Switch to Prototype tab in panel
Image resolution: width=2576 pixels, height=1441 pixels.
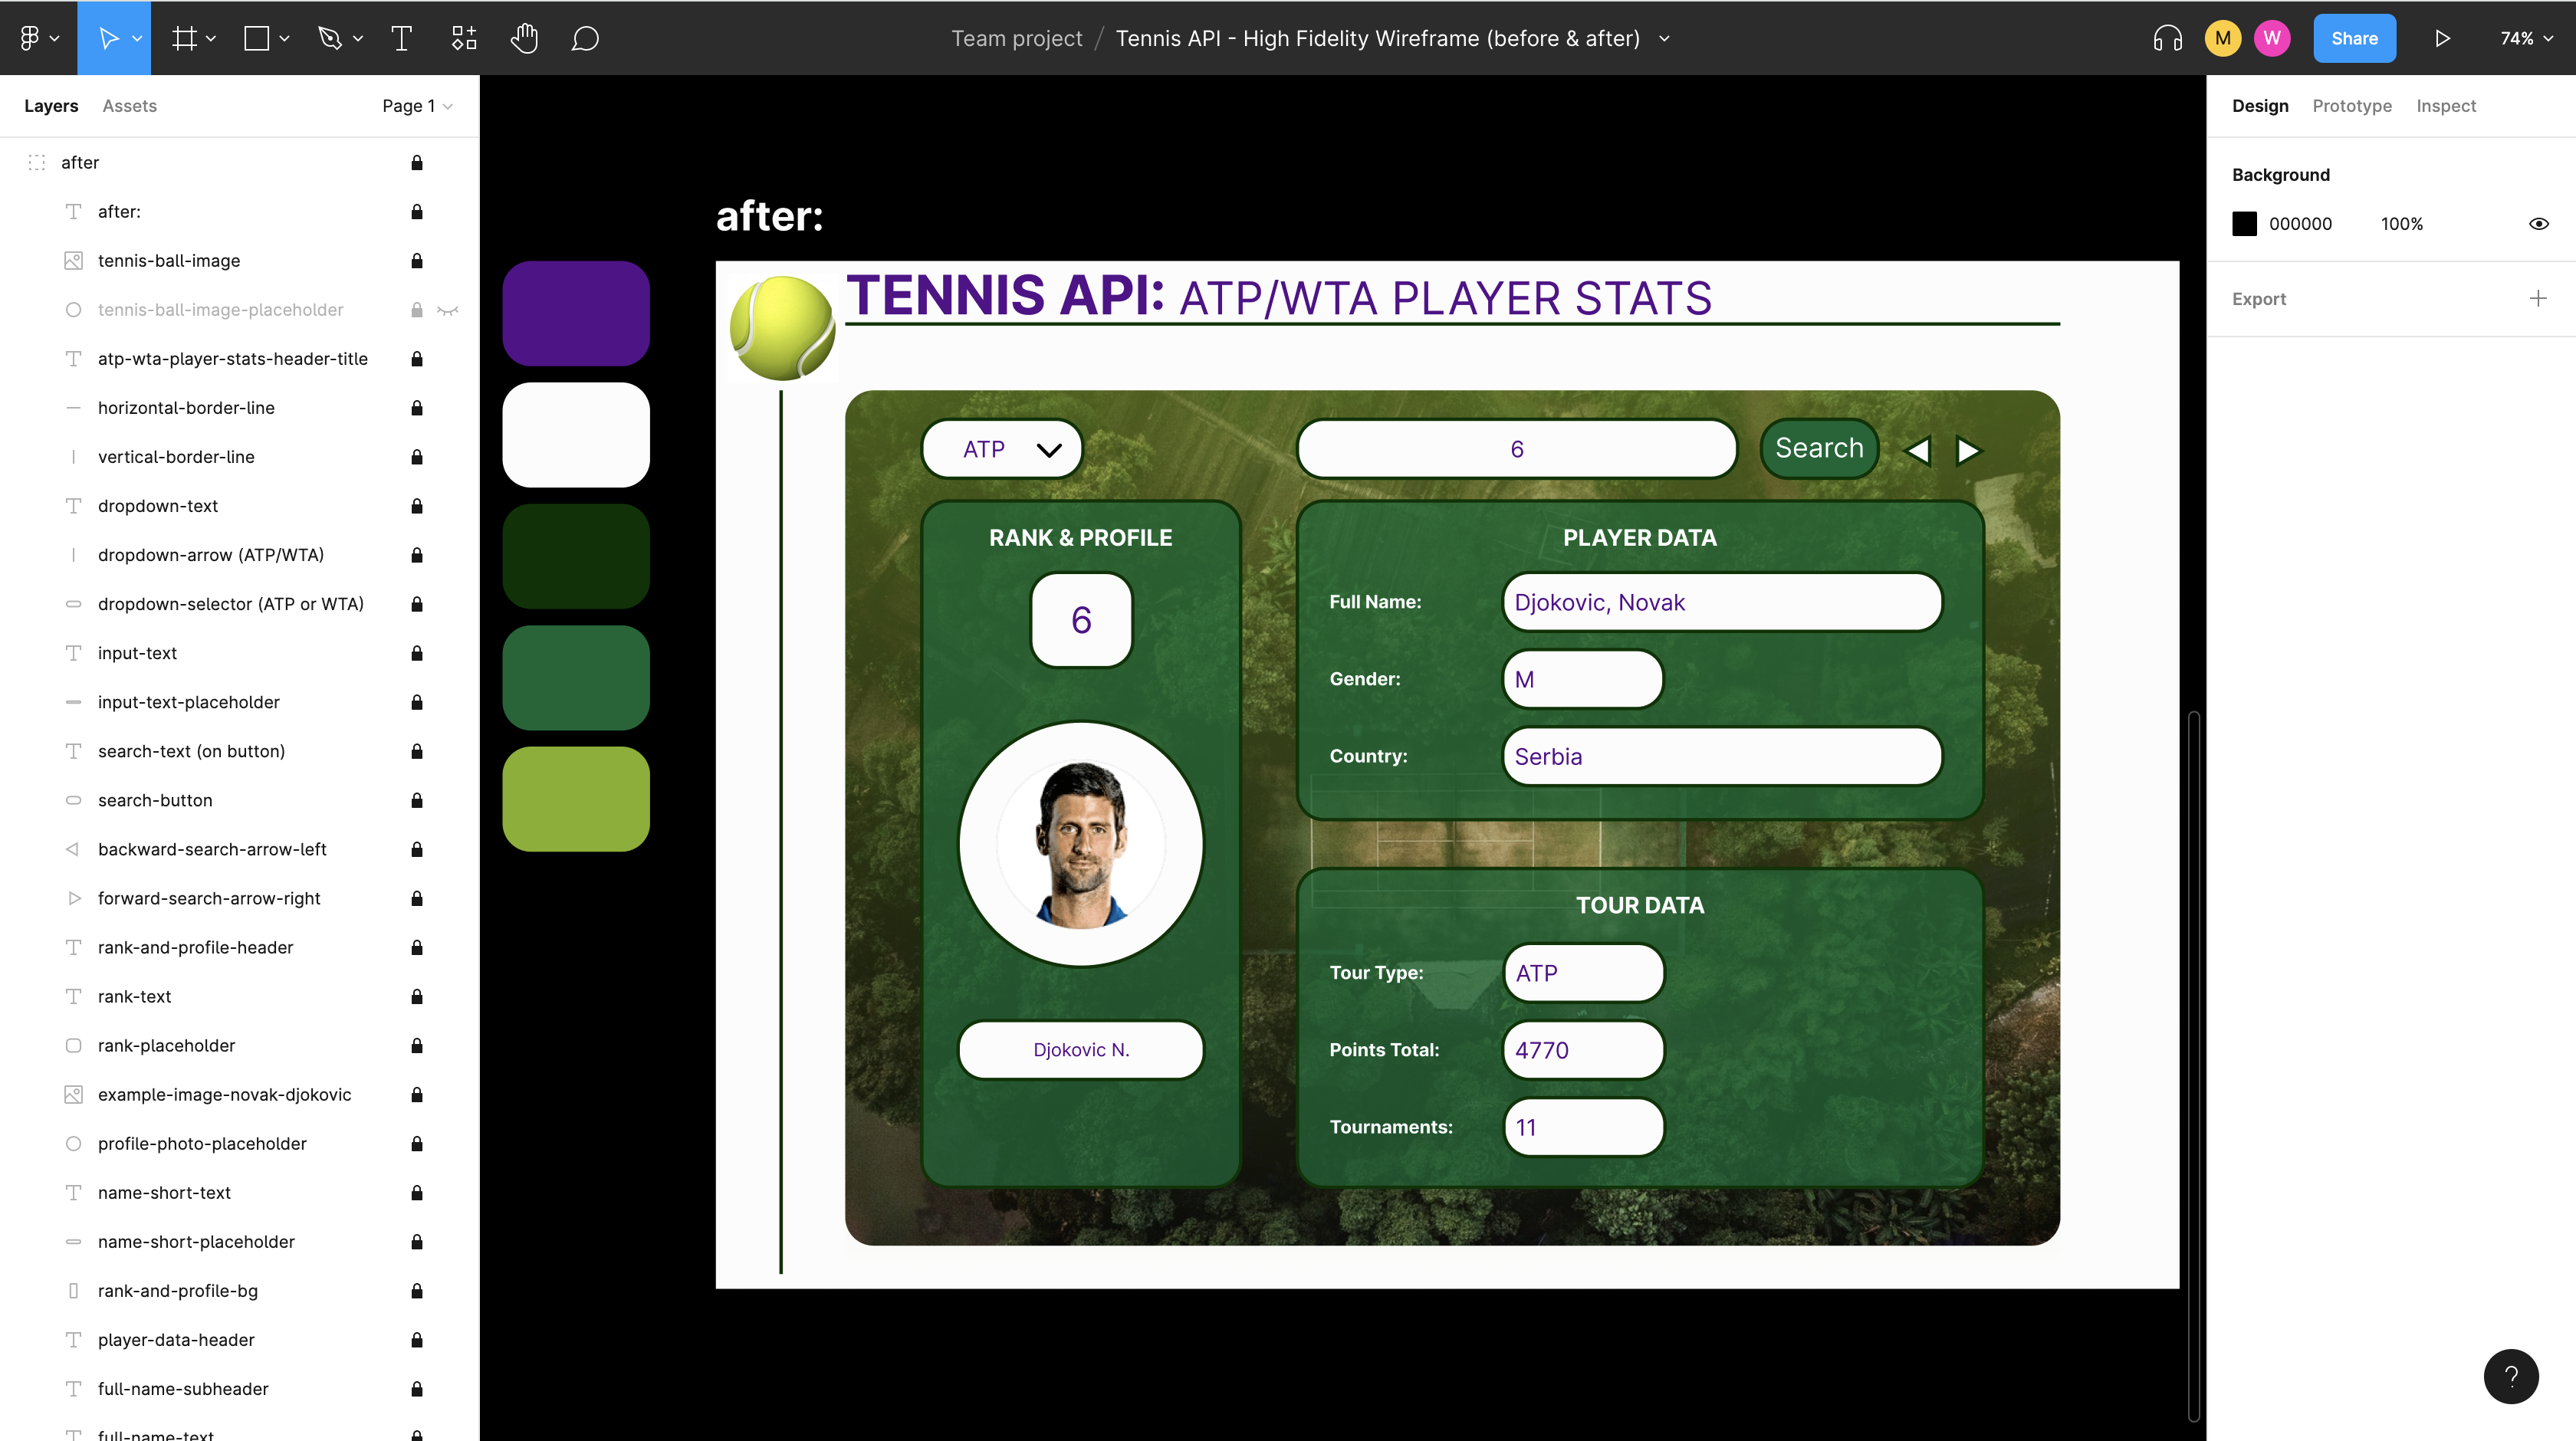click(x=2353, y=104)
